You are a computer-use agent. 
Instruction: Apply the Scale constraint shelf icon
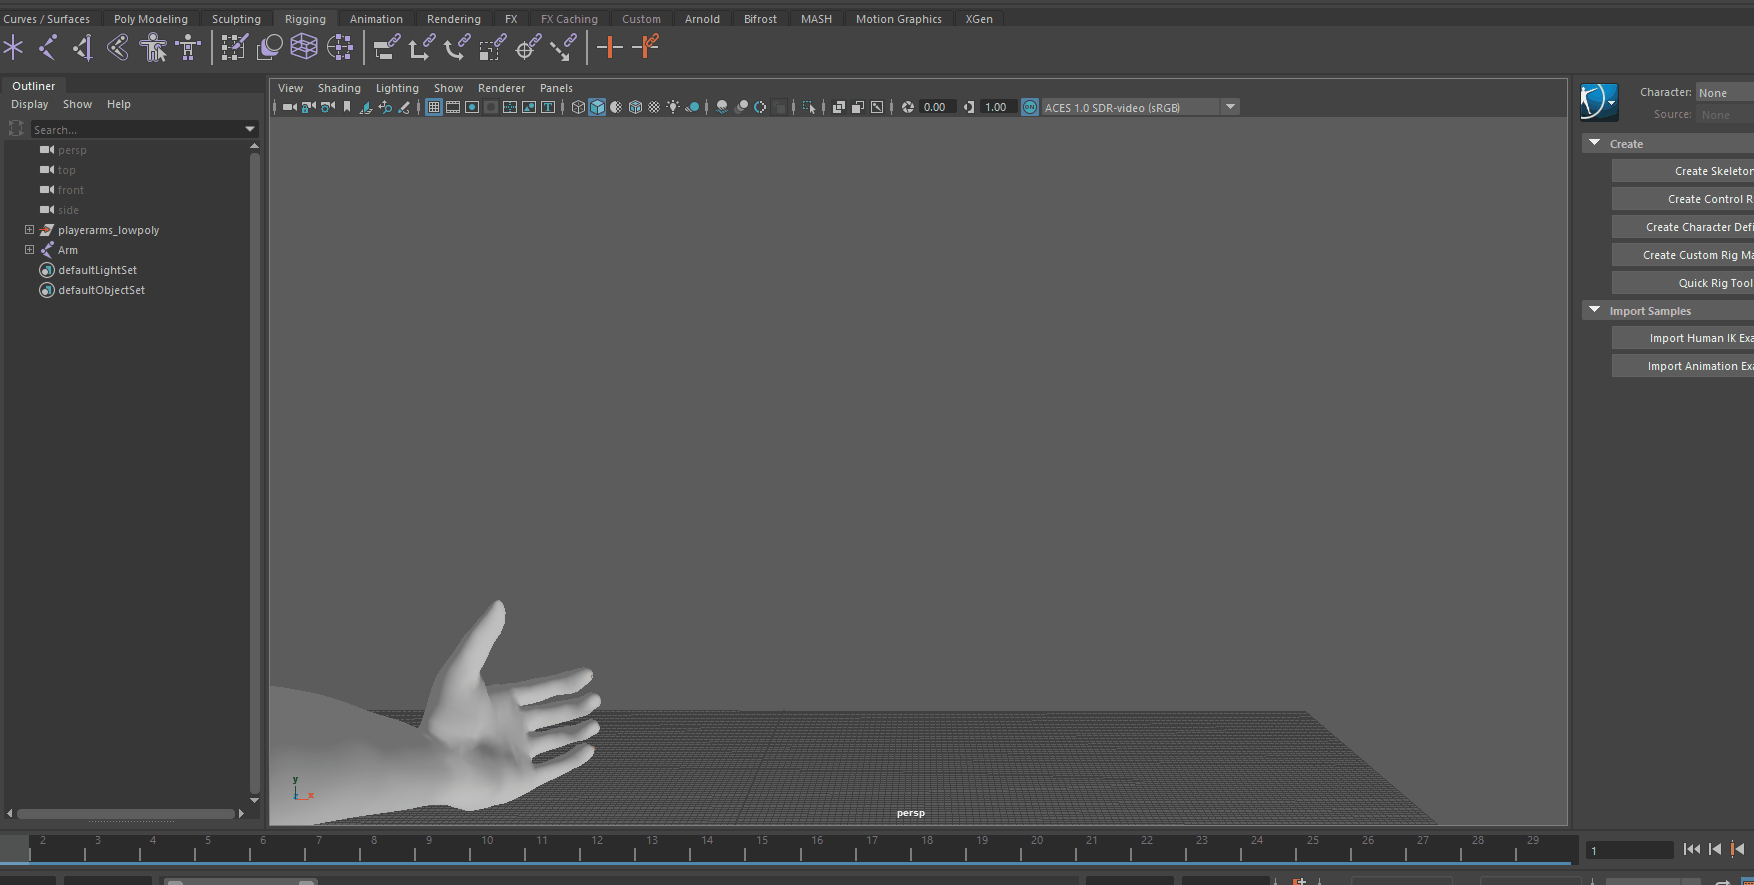tap(493, 47)
